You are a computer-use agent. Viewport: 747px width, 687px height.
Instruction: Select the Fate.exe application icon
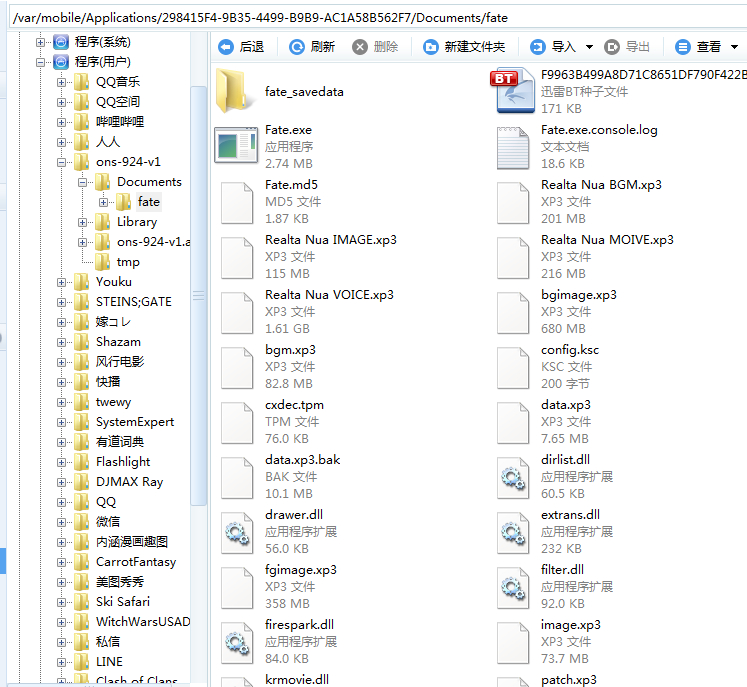[236, 145]
